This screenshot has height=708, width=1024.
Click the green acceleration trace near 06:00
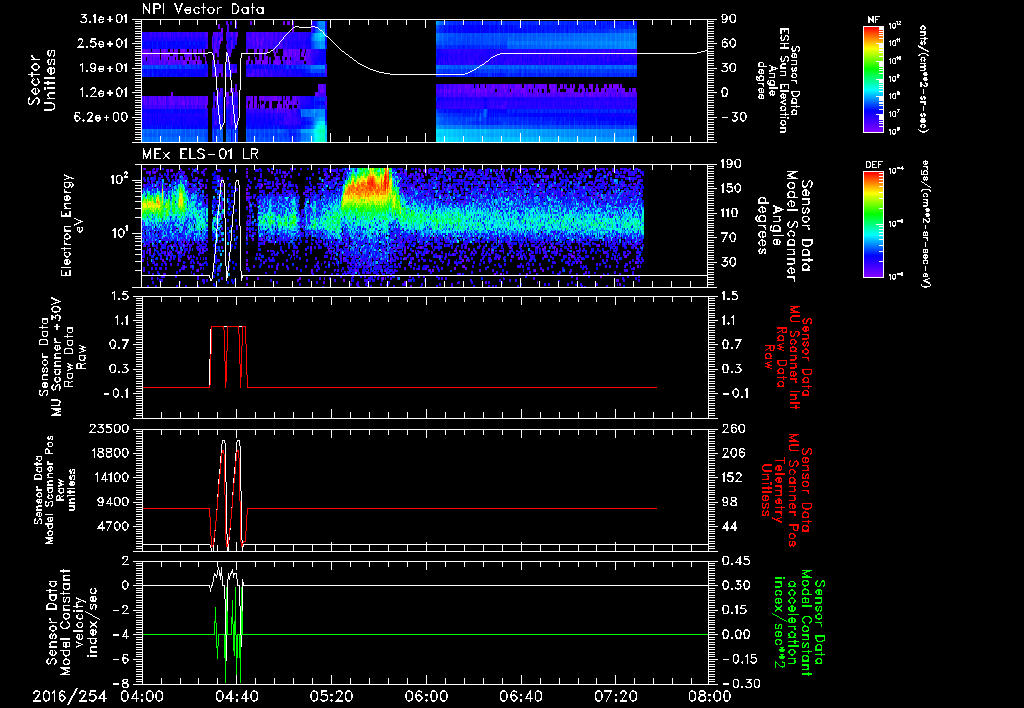click(425, 634)
